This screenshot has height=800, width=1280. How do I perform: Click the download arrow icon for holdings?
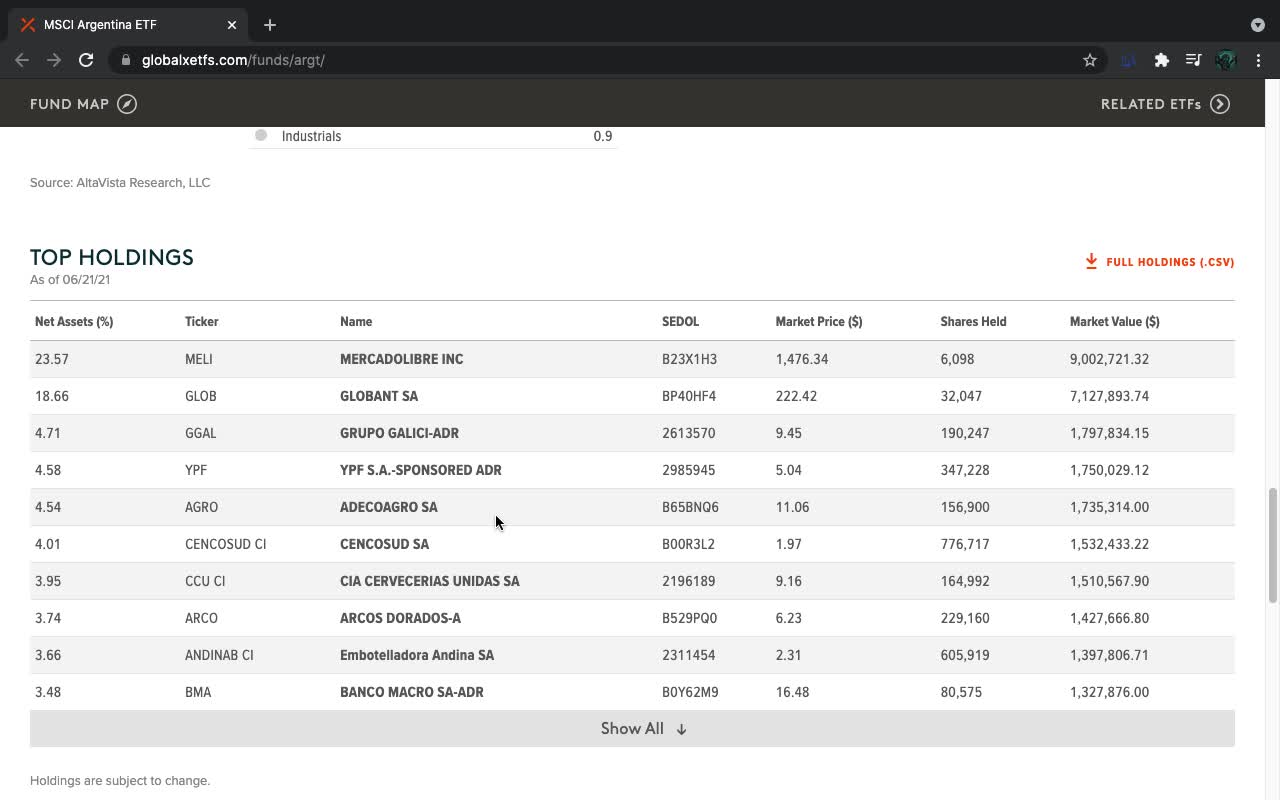1091,261
